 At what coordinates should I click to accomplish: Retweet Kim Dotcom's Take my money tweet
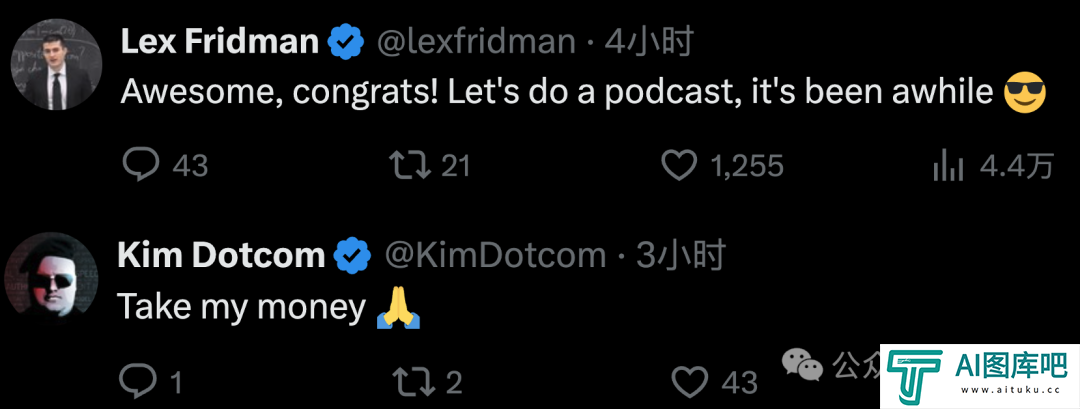coord(413,381)
